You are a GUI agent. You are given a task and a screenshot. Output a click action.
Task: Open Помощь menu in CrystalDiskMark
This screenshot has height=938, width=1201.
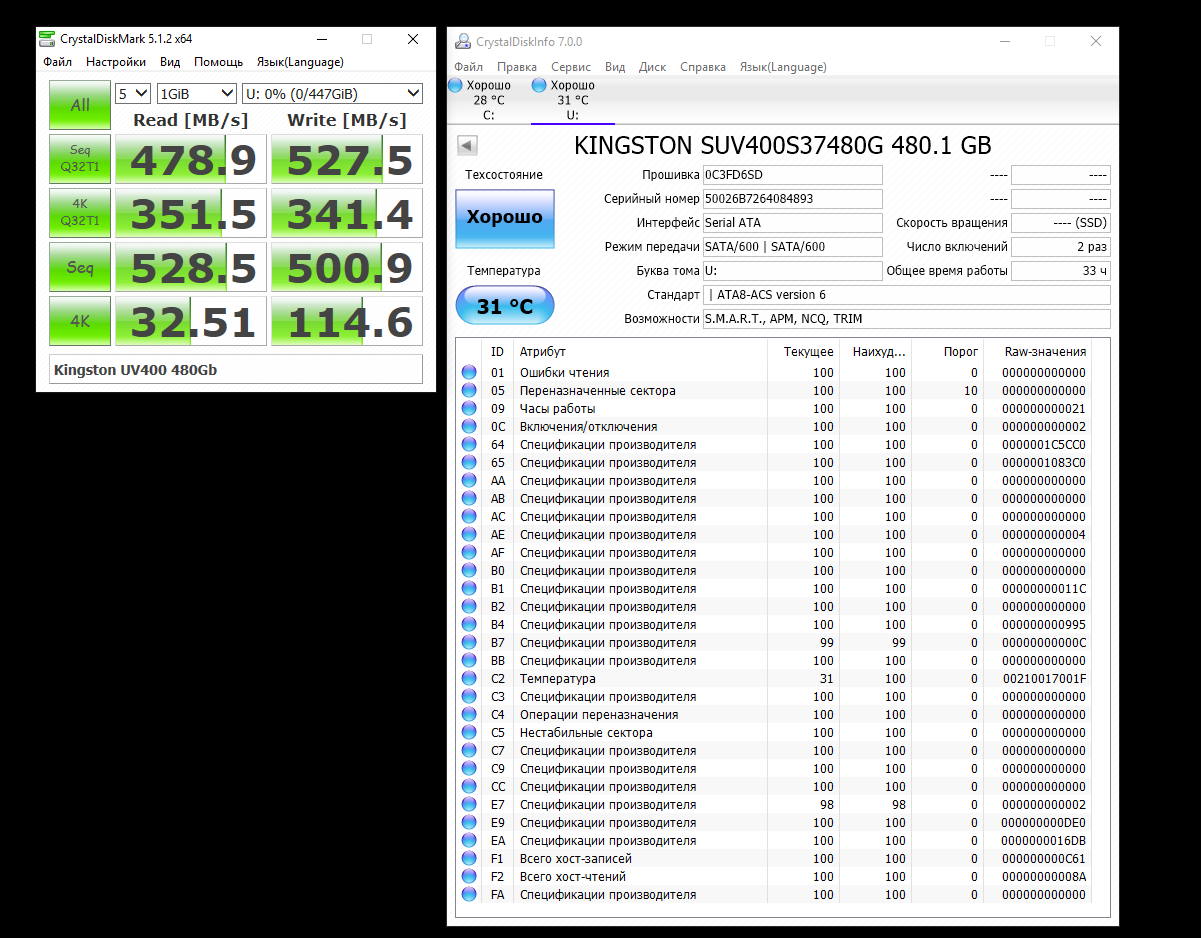pyautogui.click(x=219, y=62)
